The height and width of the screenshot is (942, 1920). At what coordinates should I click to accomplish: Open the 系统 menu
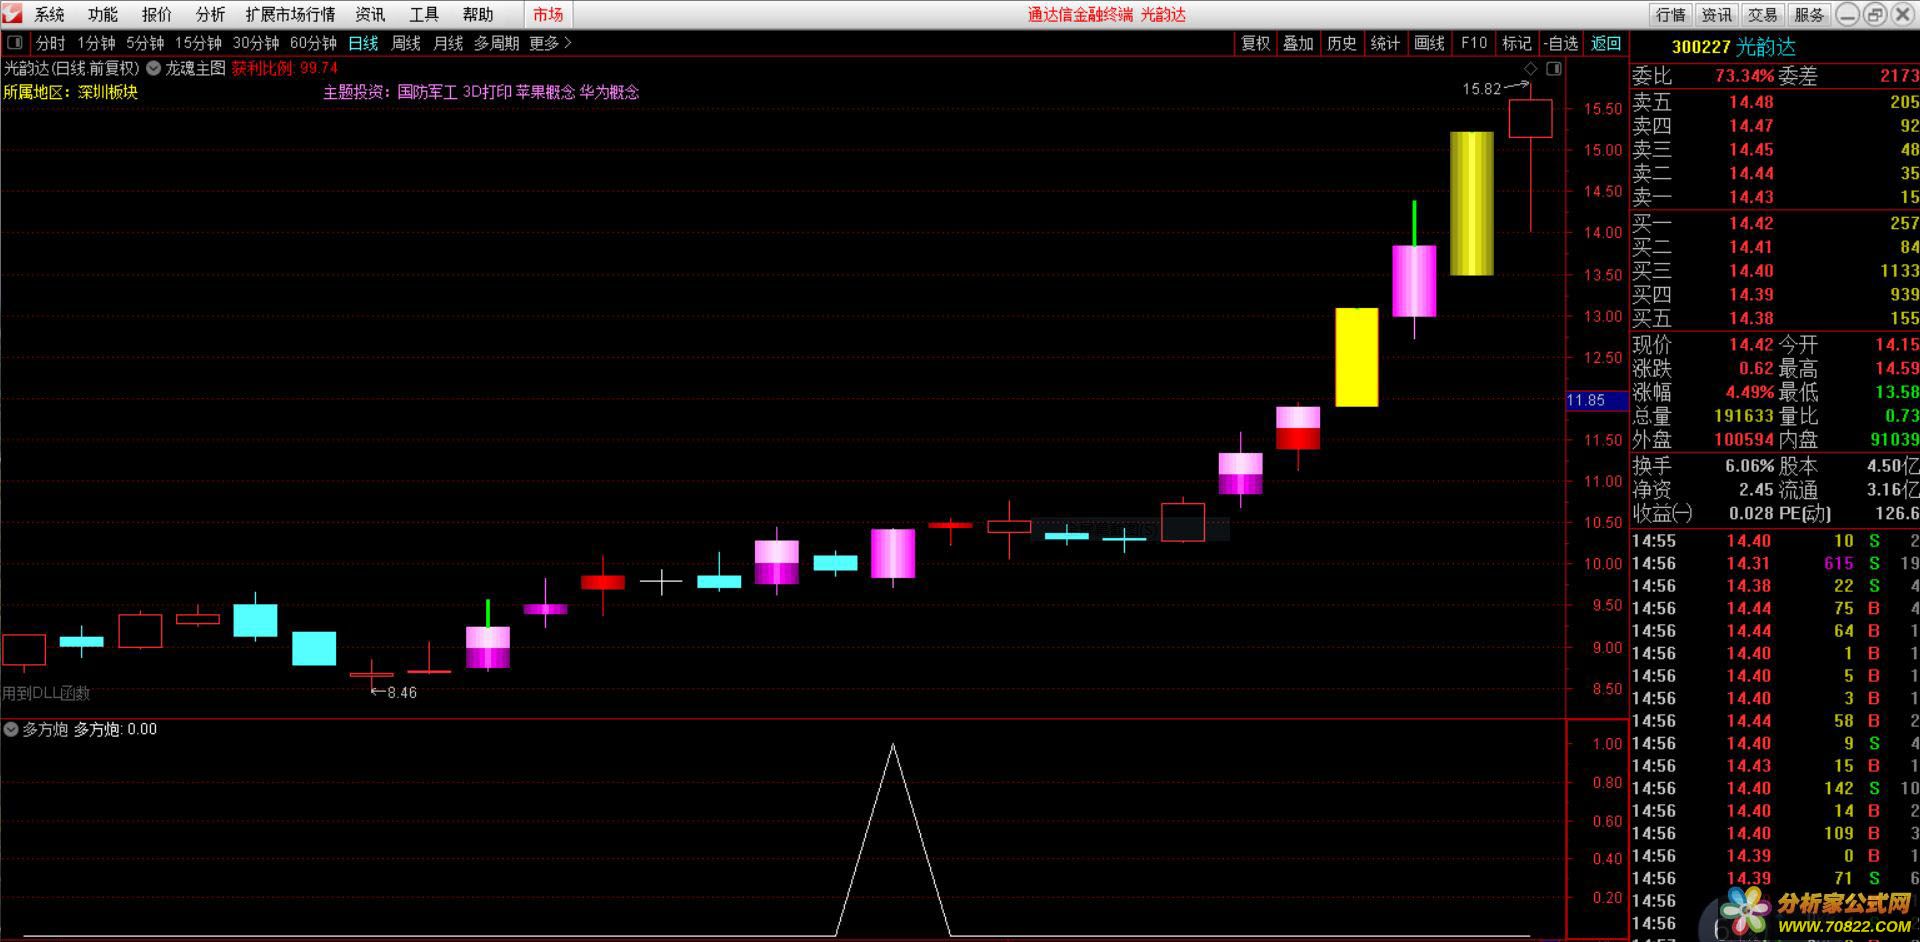point(49,14)
